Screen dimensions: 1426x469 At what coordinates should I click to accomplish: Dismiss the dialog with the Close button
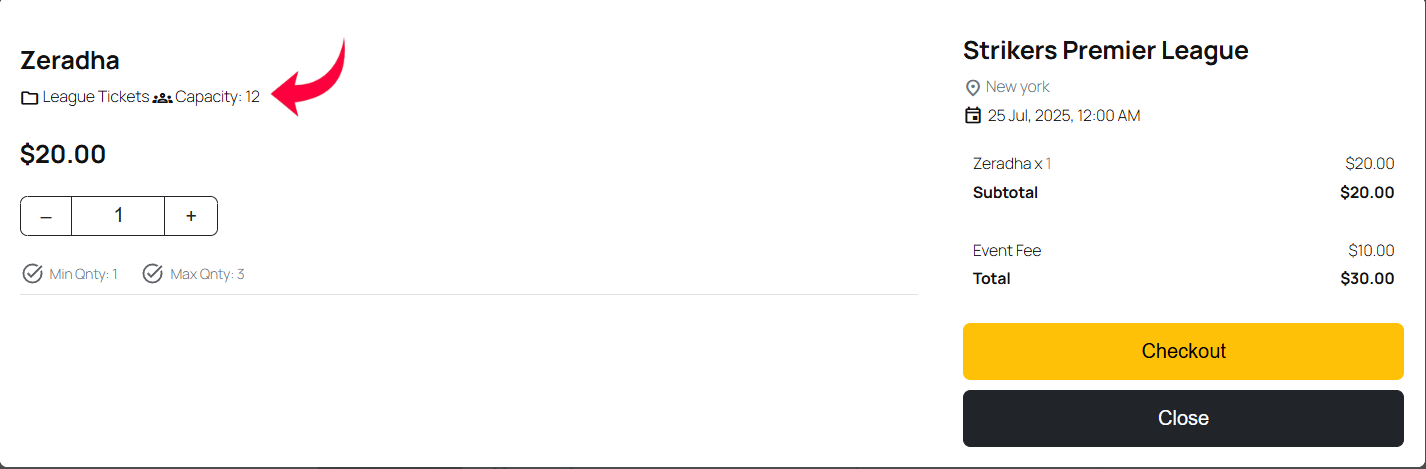click(x=1183, y=418)
